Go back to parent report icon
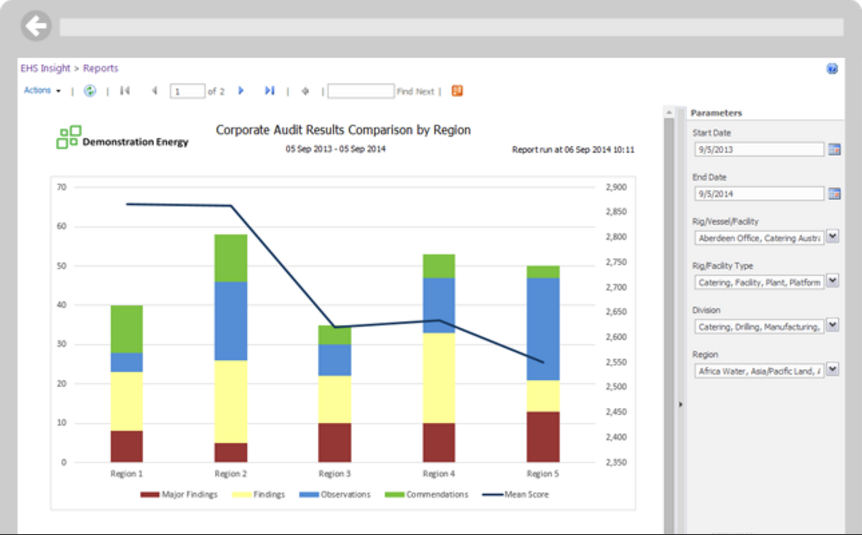This screenshot has height=535, width=862. (x=305, y=91)
